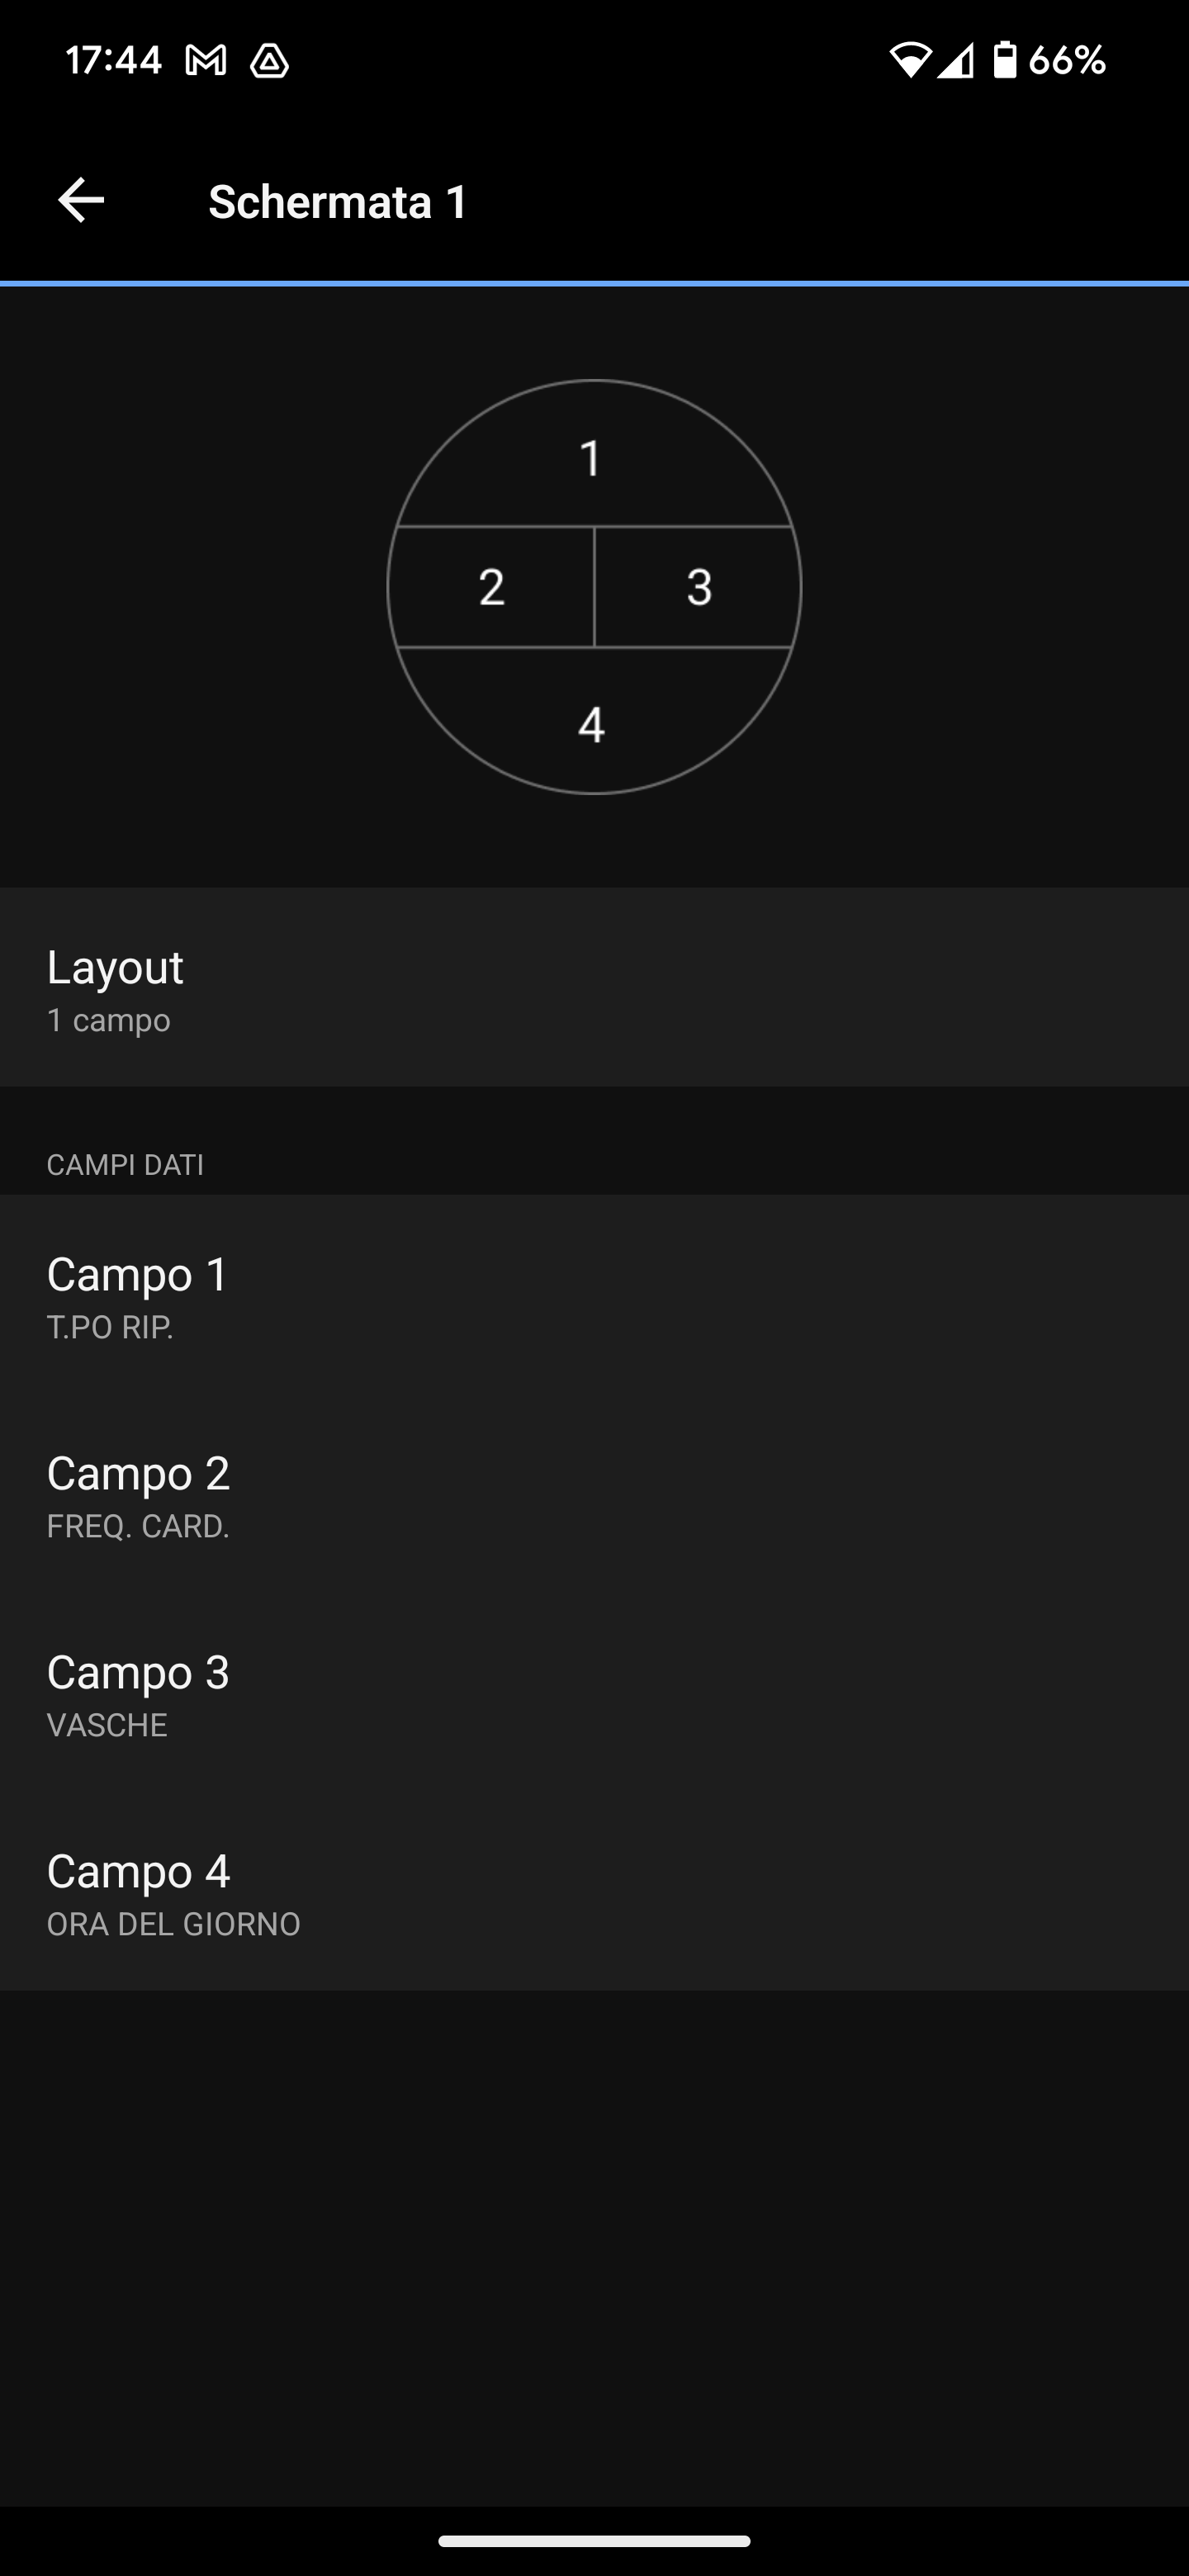Open the Gmail notification icon
The image size is (1189, 2576).
click(x=206, y=62)
